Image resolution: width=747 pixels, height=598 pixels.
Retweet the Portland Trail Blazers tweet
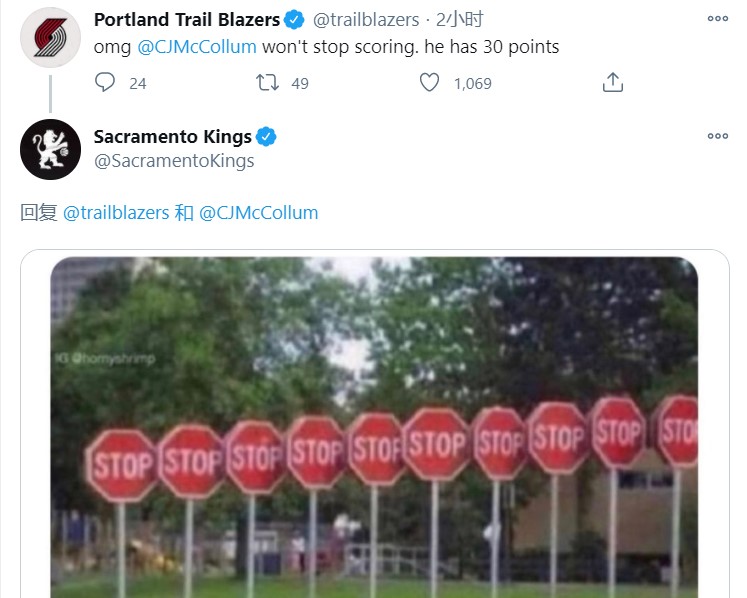pos(267,83)
